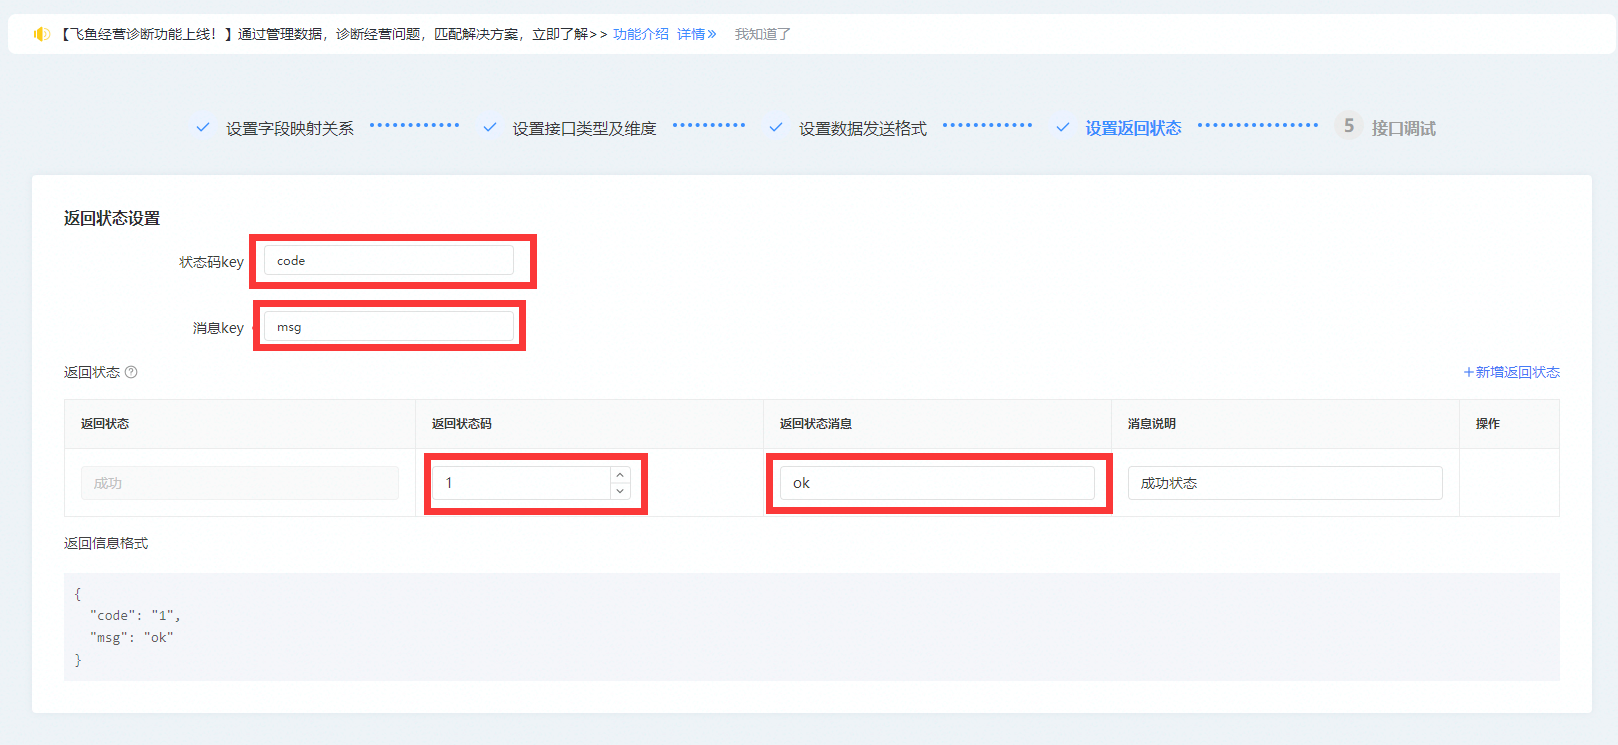The height and width of the screenshot is (745, 1618).
Task: Click checkmark icon beside 设置返回状态
Action: point(1063,127)
